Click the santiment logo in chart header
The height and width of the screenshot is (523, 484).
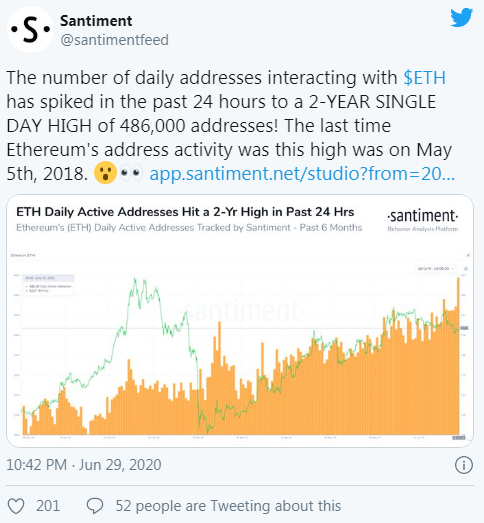423,219
